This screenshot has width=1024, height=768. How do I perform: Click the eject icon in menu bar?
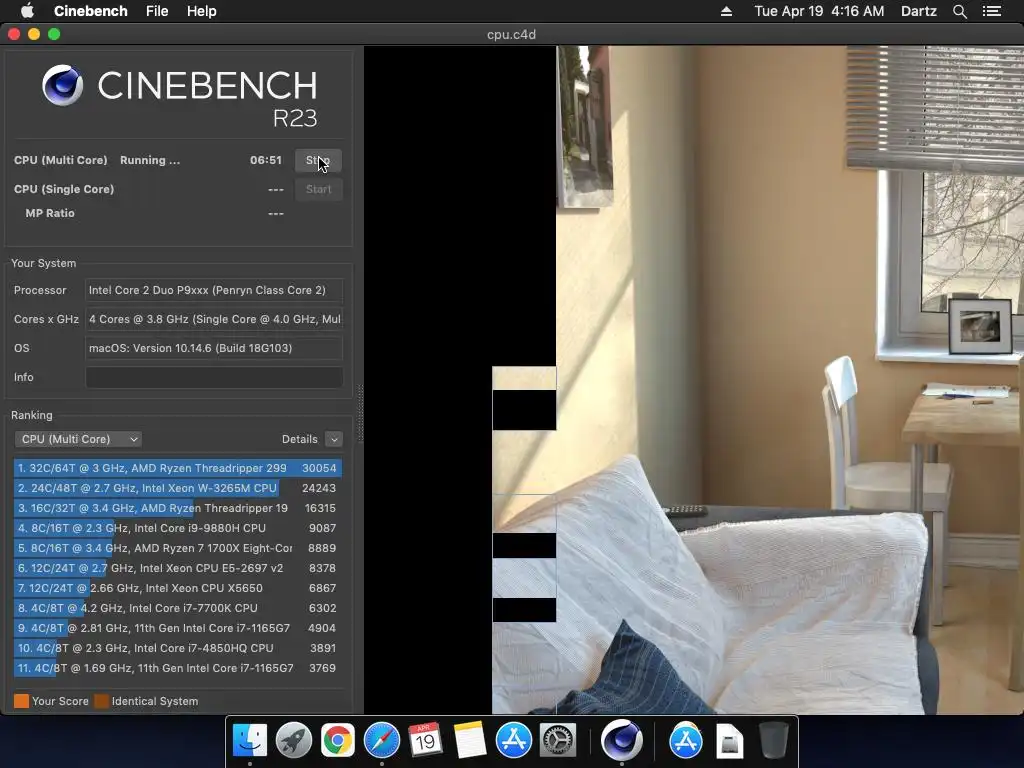(726, 11)
